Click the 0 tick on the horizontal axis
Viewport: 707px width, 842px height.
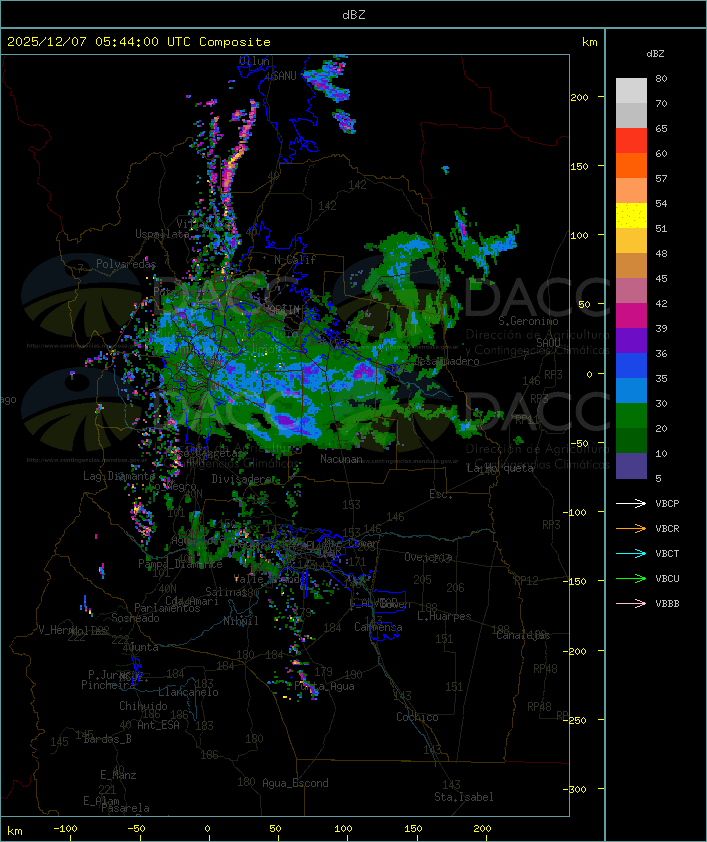207,829
